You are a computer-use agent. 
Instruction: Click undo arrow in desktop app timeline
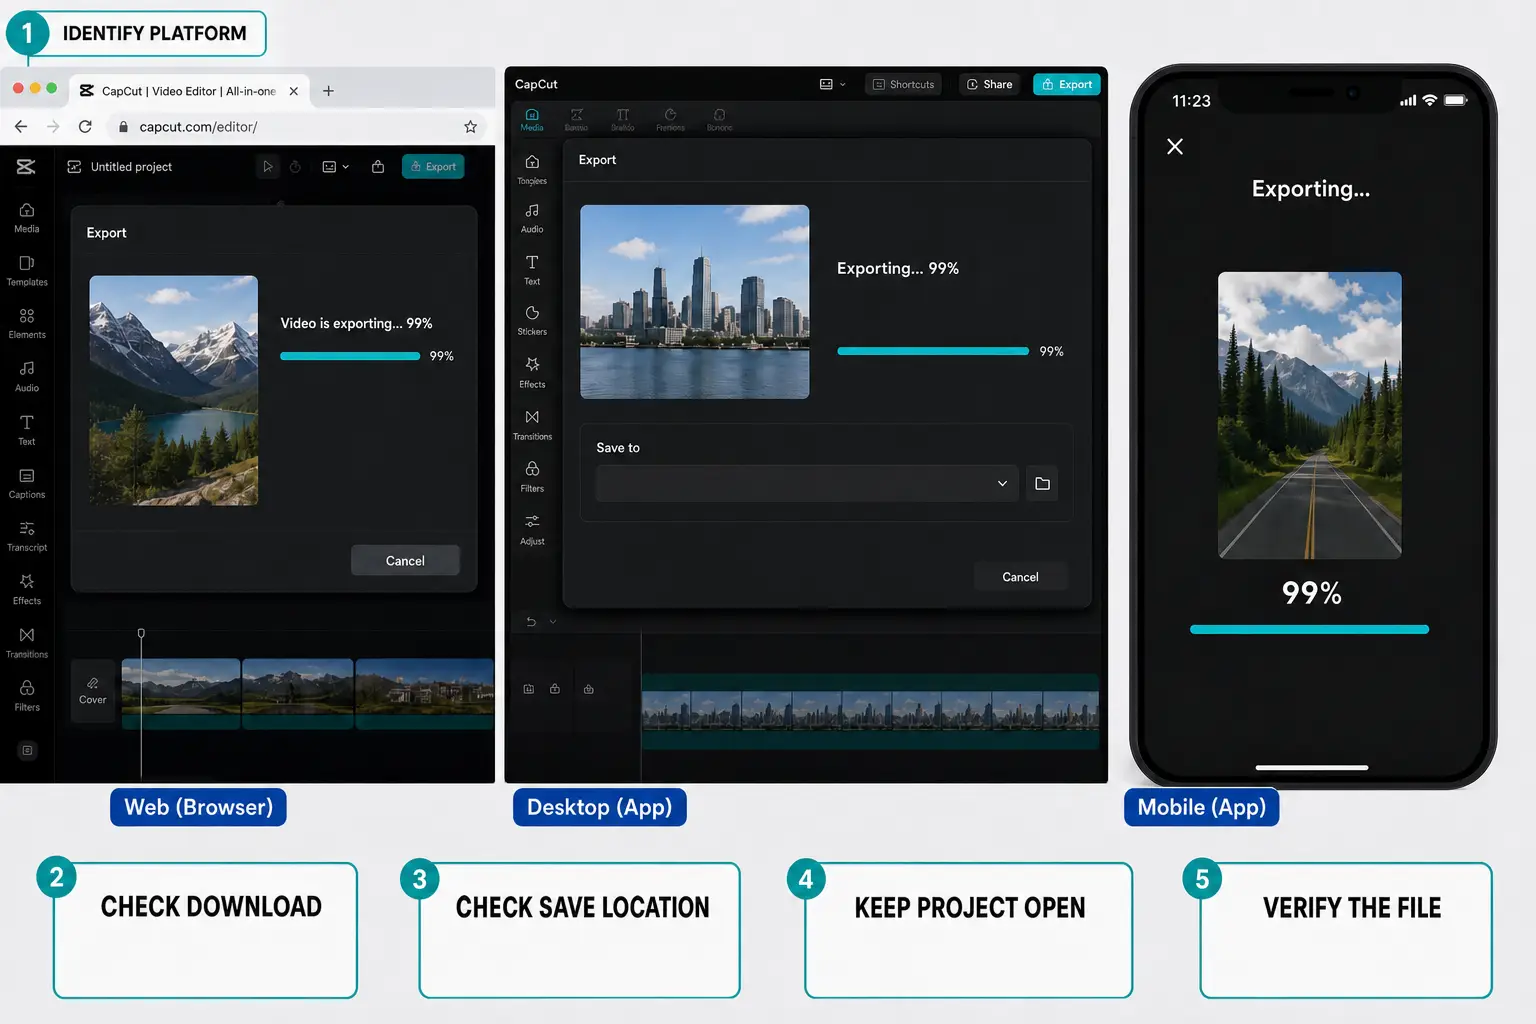[x=531, y=621]
